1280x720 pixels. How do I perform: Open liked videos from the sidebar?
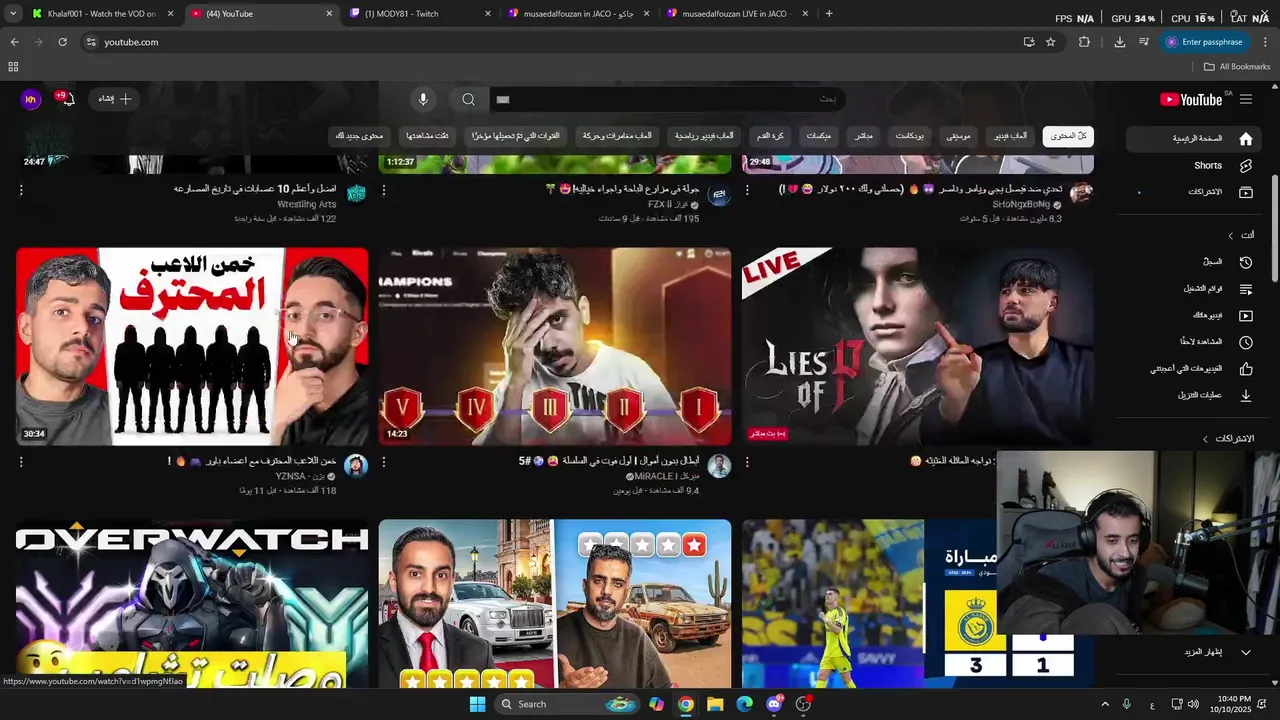(x=1186, y=368)
